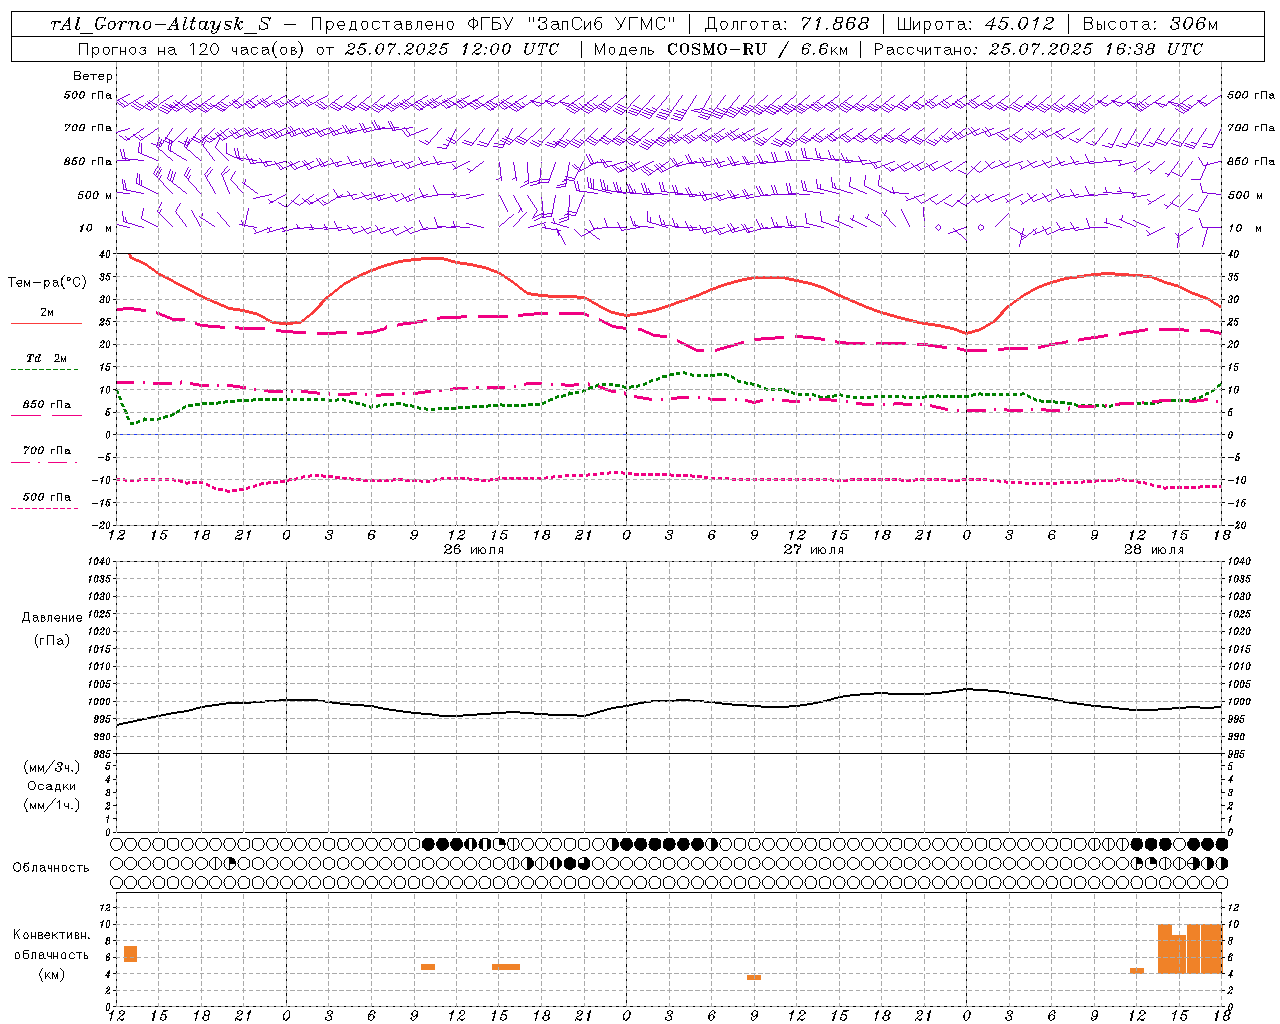1280x1024 pixels.
Task: Click the 10 м wind level label at left
Action: coord(96,229)
